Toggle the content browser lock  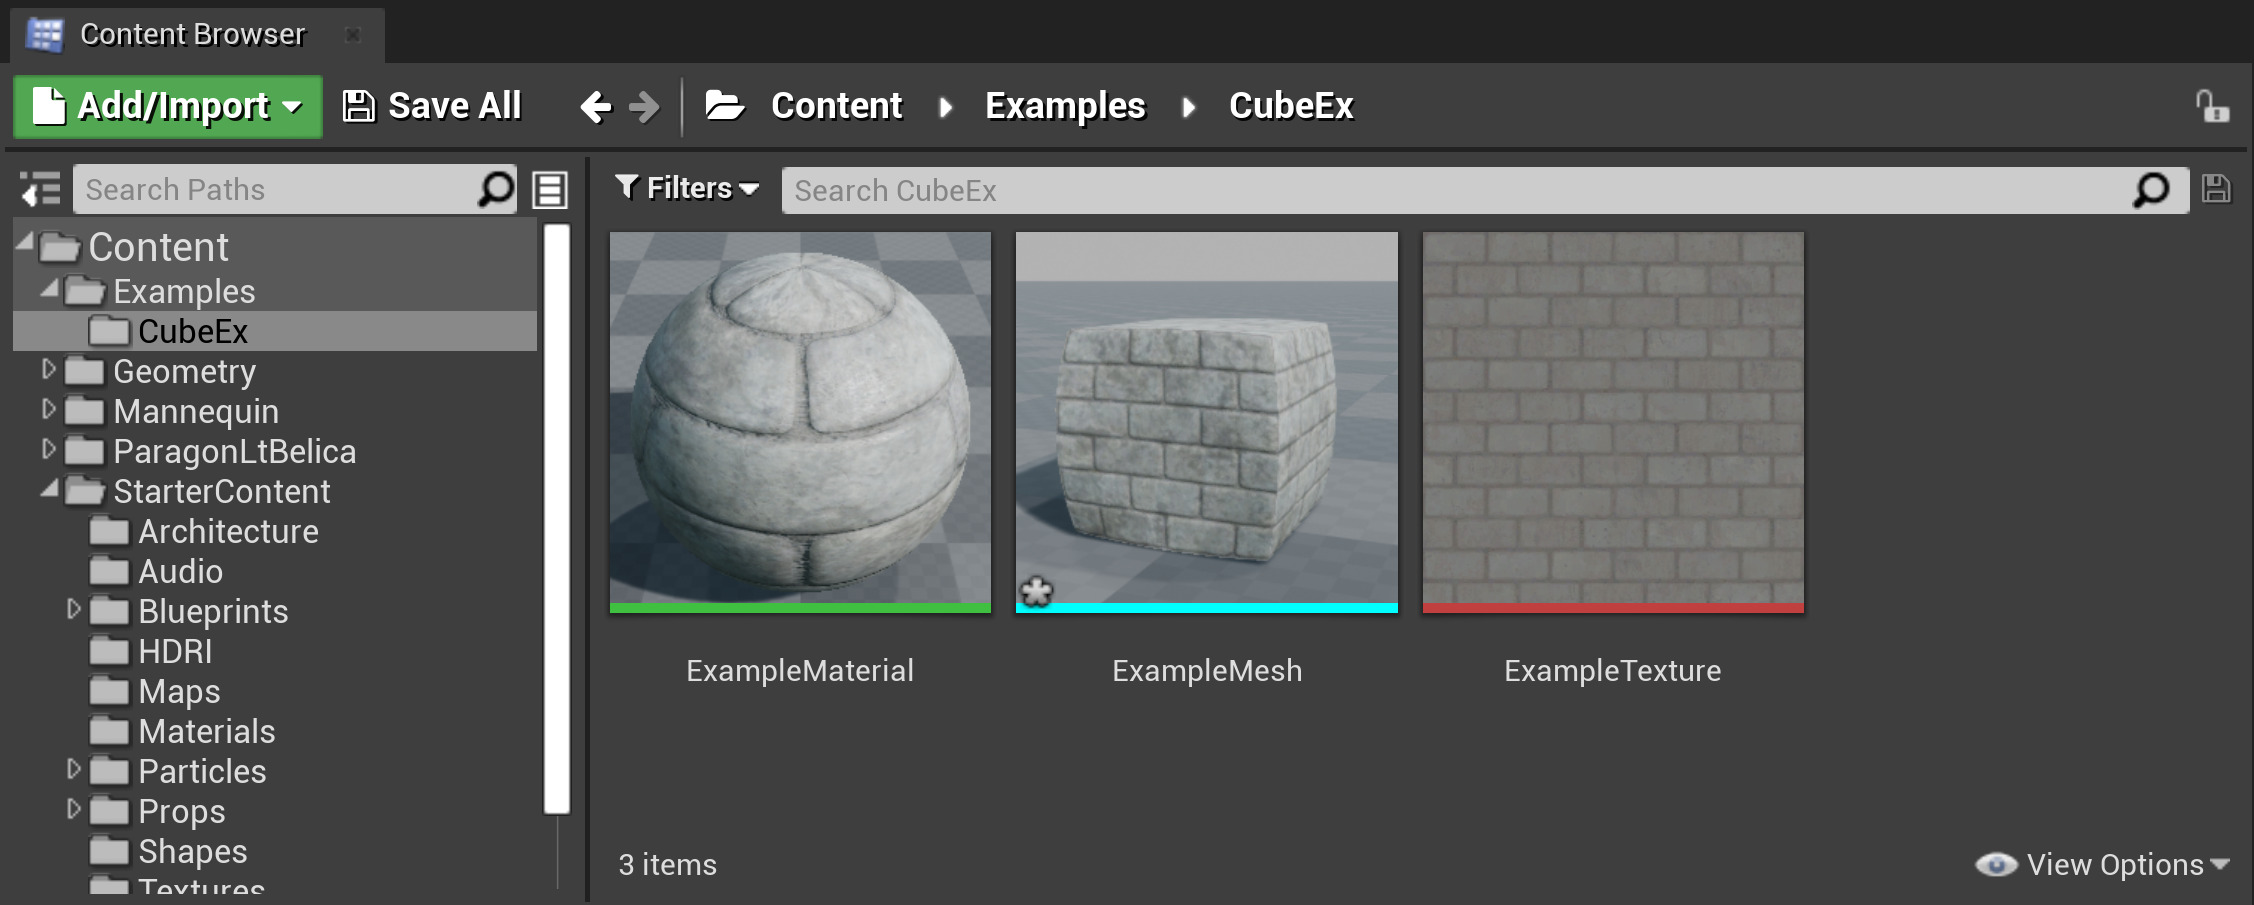2211,106
